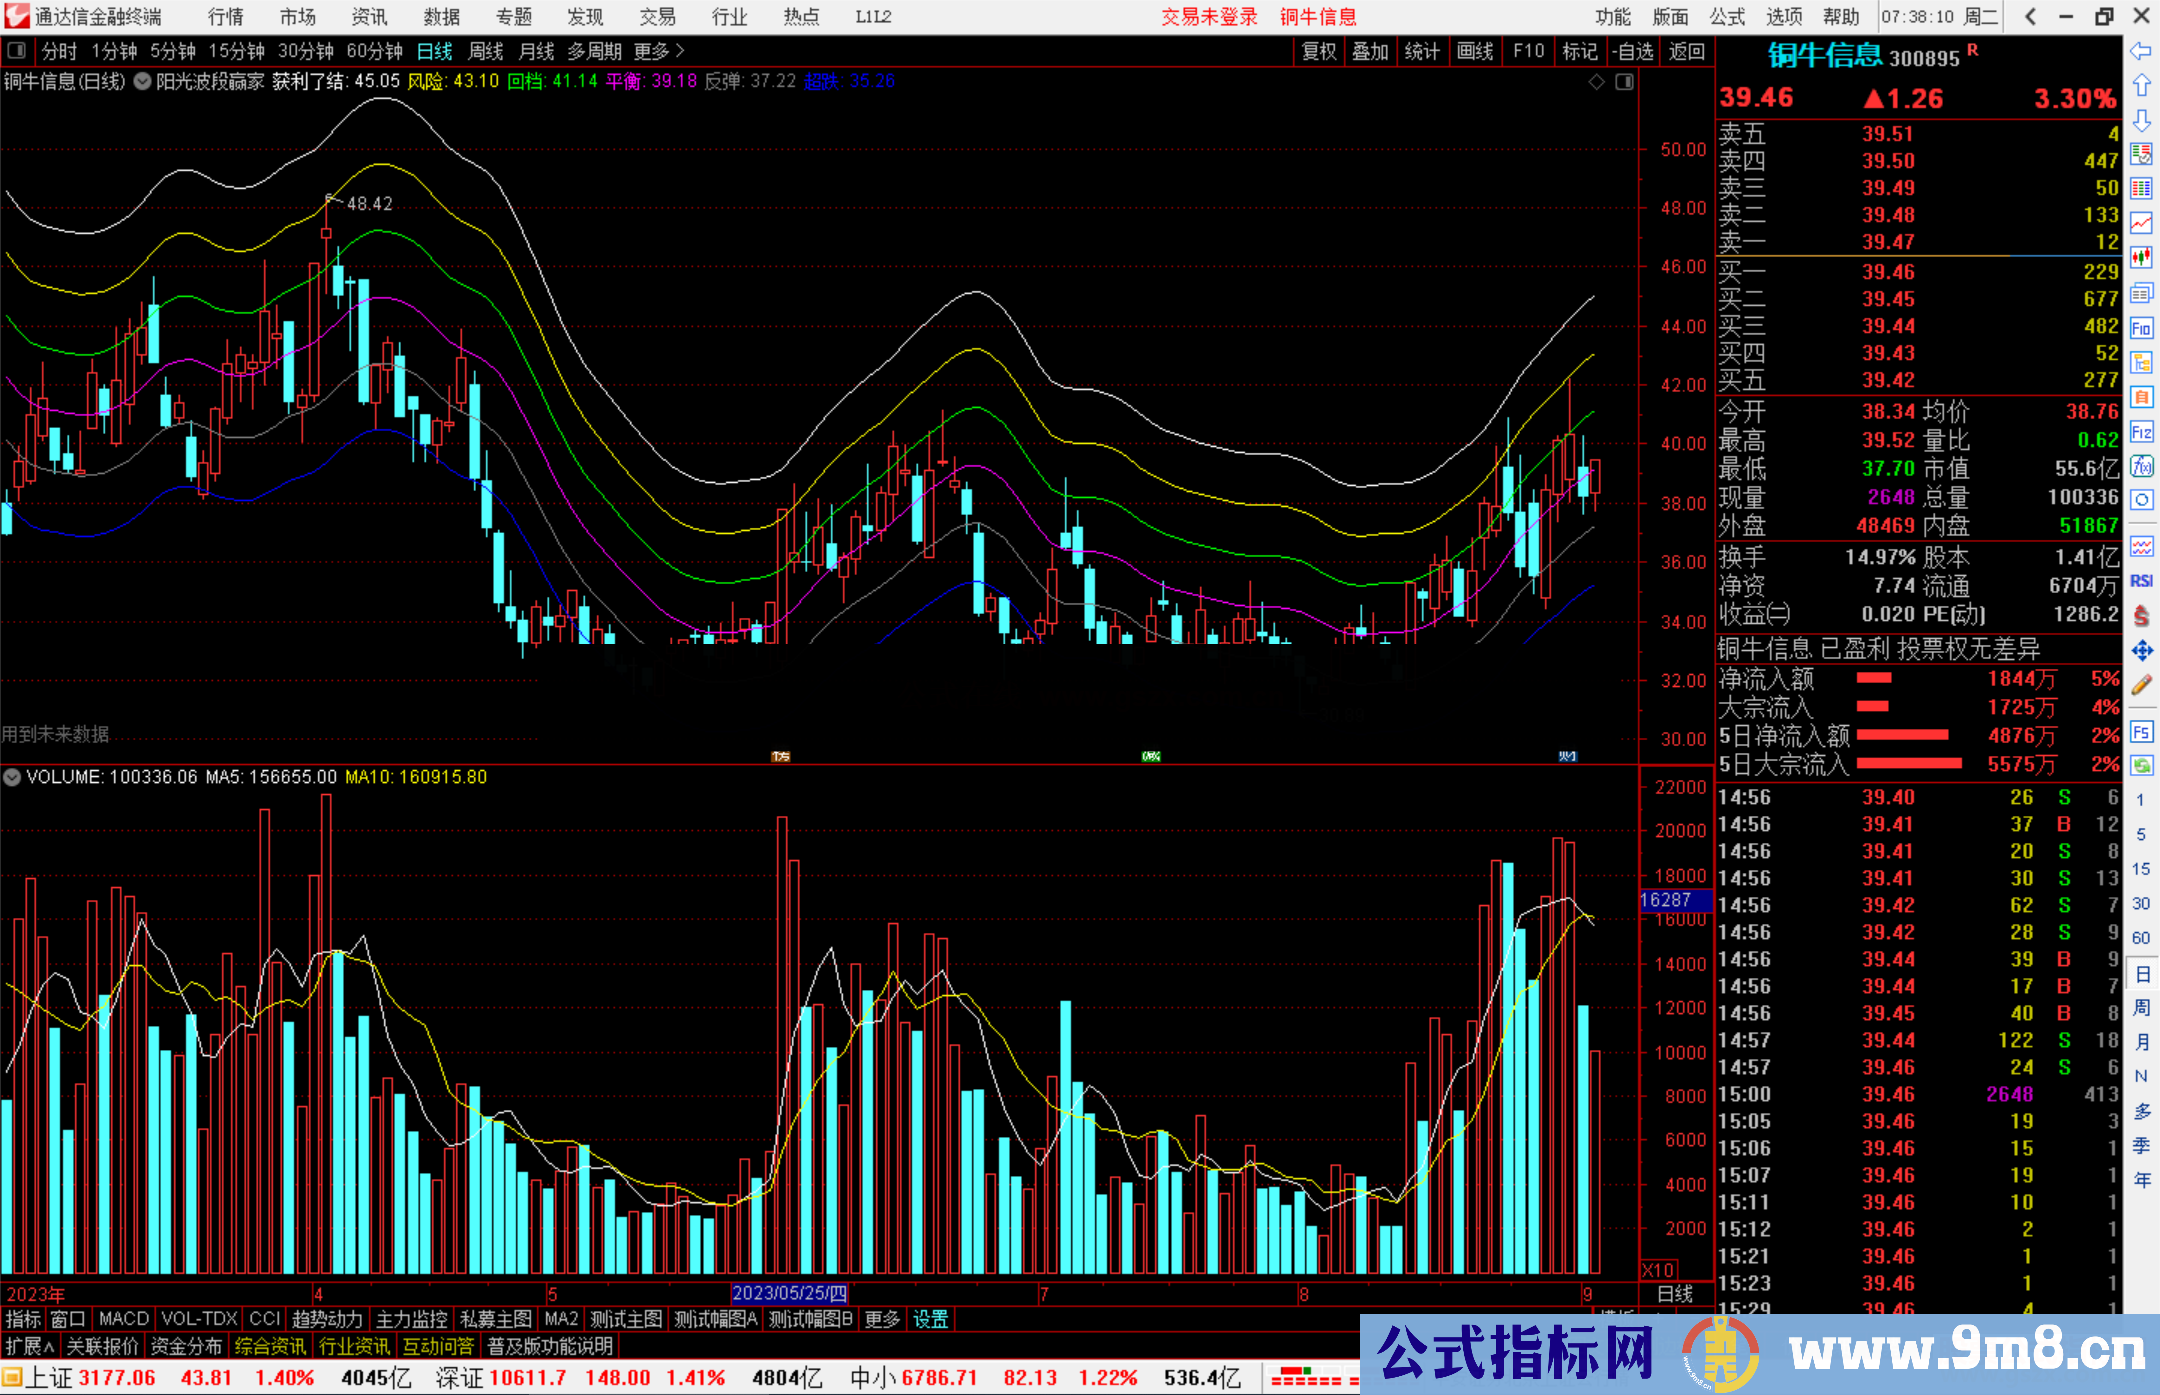
Task: Open the 行情 menu
Action: (226, 16)
